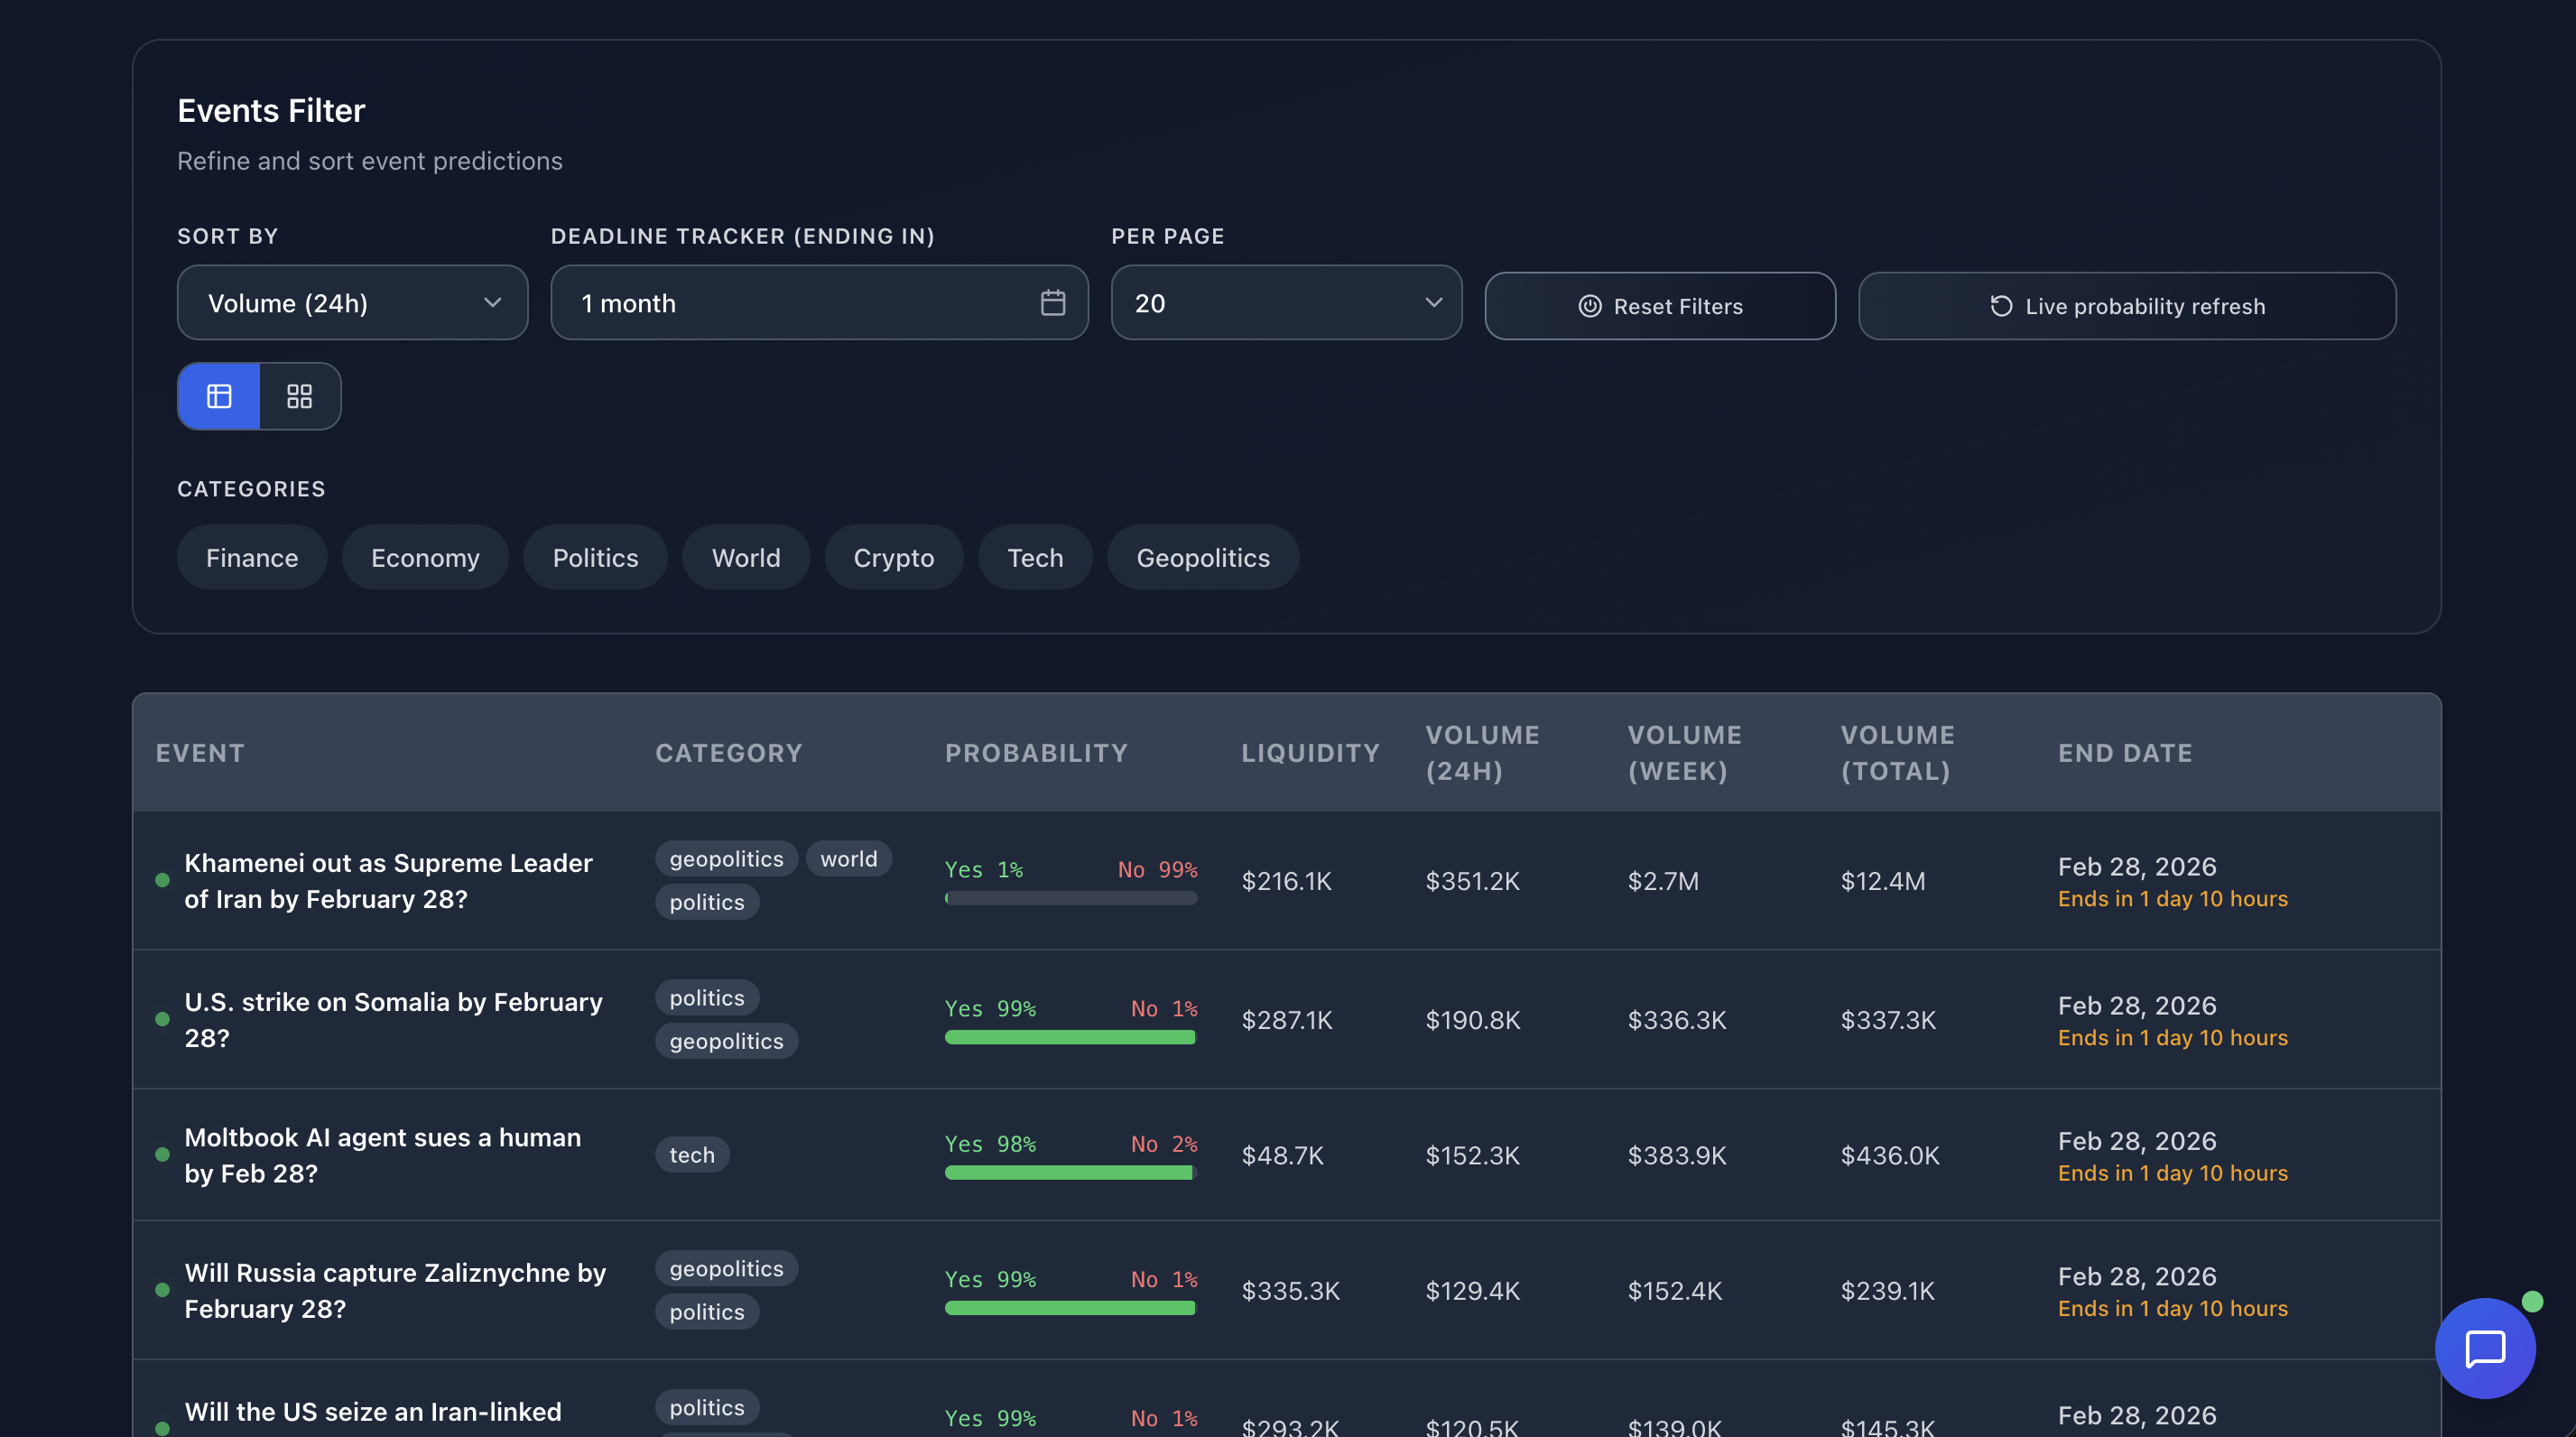Toggle the Tech category filter
Screen dimensions: 2576x1437
point(1035,557)
